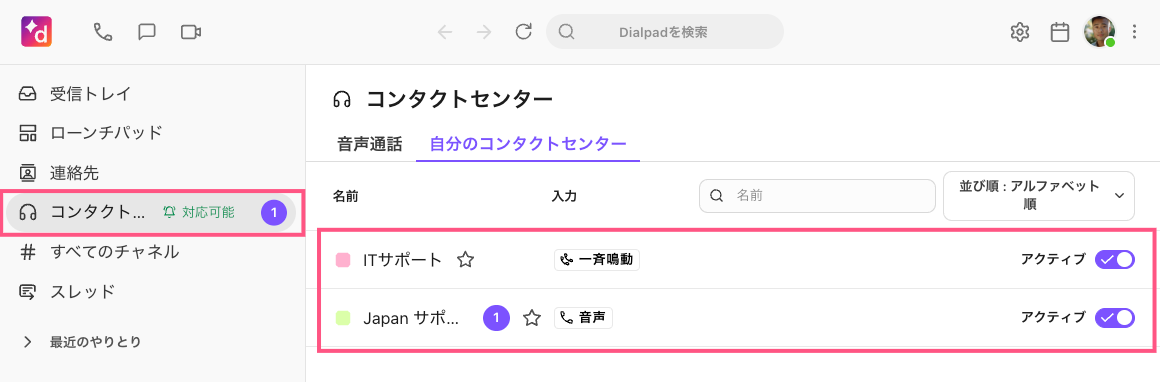Click the phone icon in the 一斉鳴動 tag
The image size is (1160, 382).
(567, 260)
